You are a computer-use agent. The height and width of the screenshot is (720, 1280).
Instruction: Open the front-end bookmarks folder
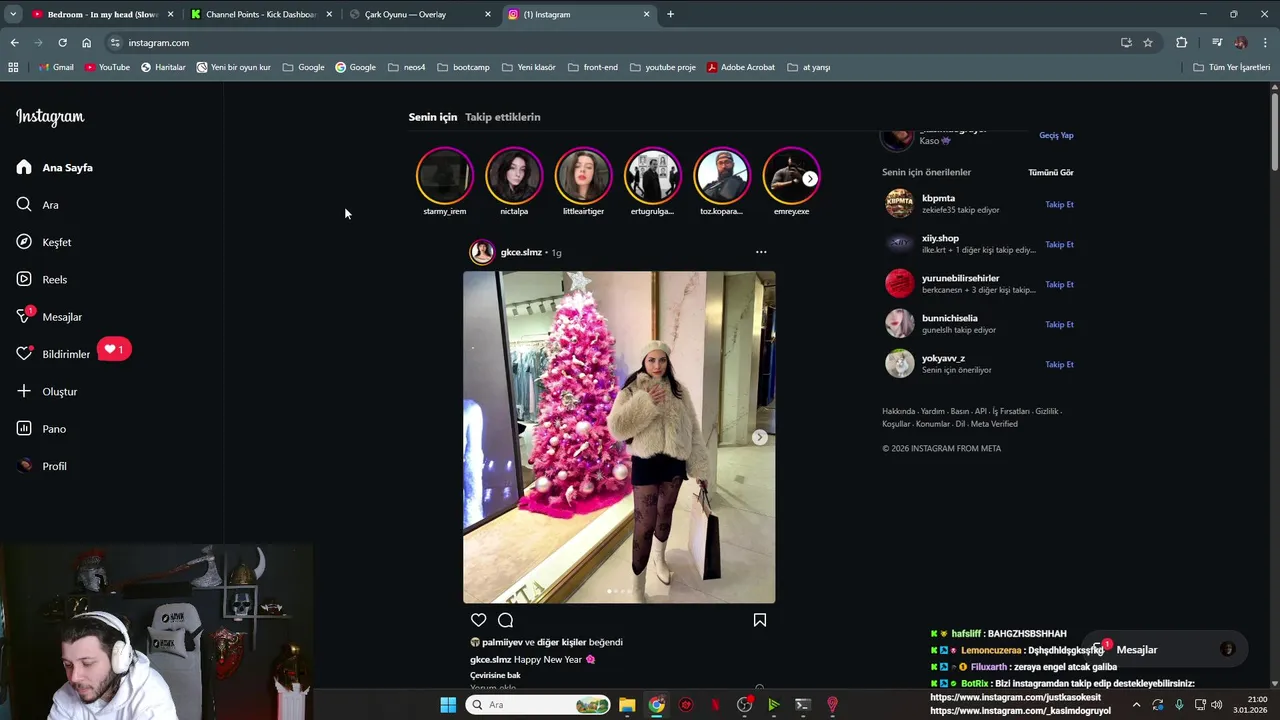pyautogui.click(x=593, y=67)
